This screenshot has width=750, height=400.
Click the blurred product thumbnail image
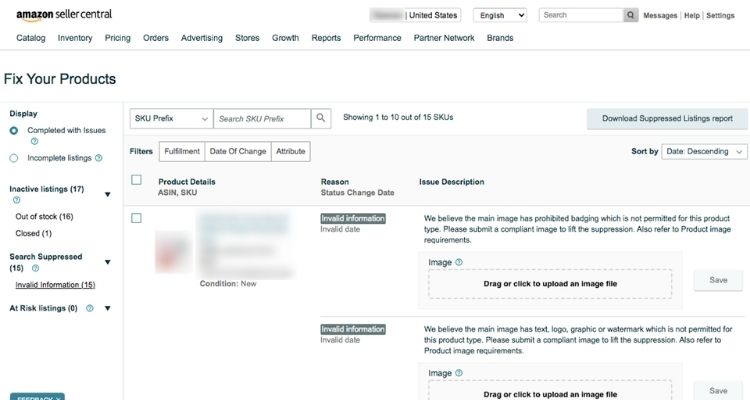tap(174, 250)
